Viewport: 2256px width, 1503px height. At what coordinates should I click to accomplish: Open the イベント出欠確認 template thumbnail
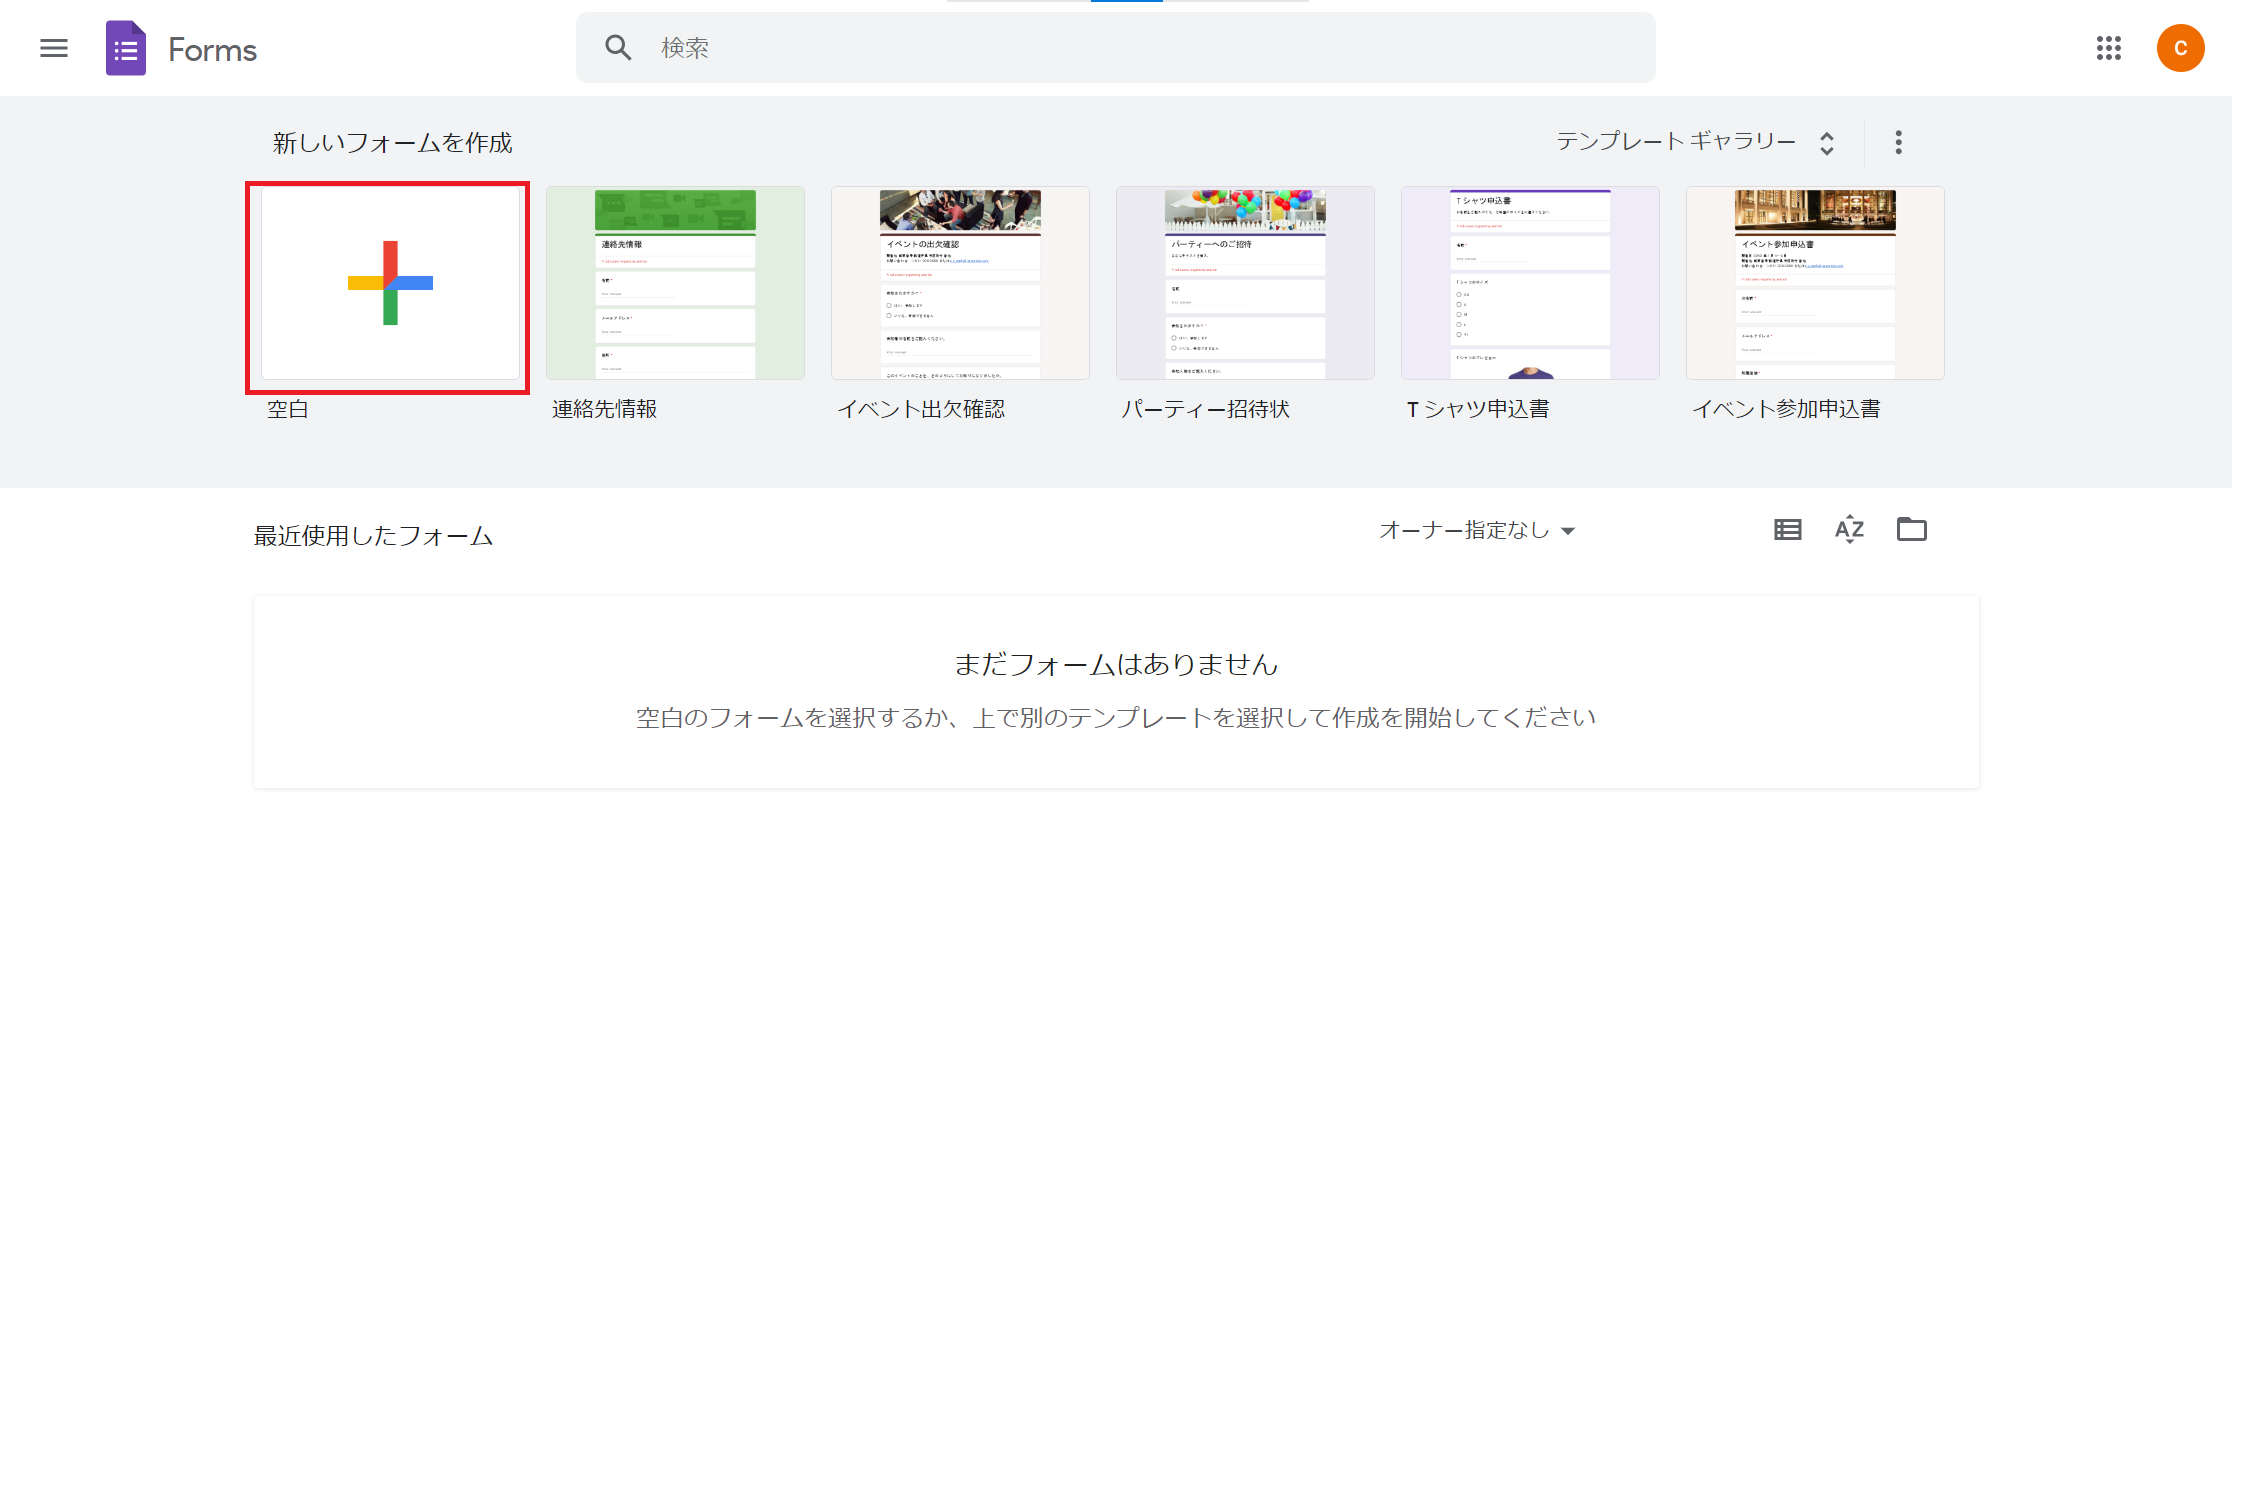pos(960,283)
